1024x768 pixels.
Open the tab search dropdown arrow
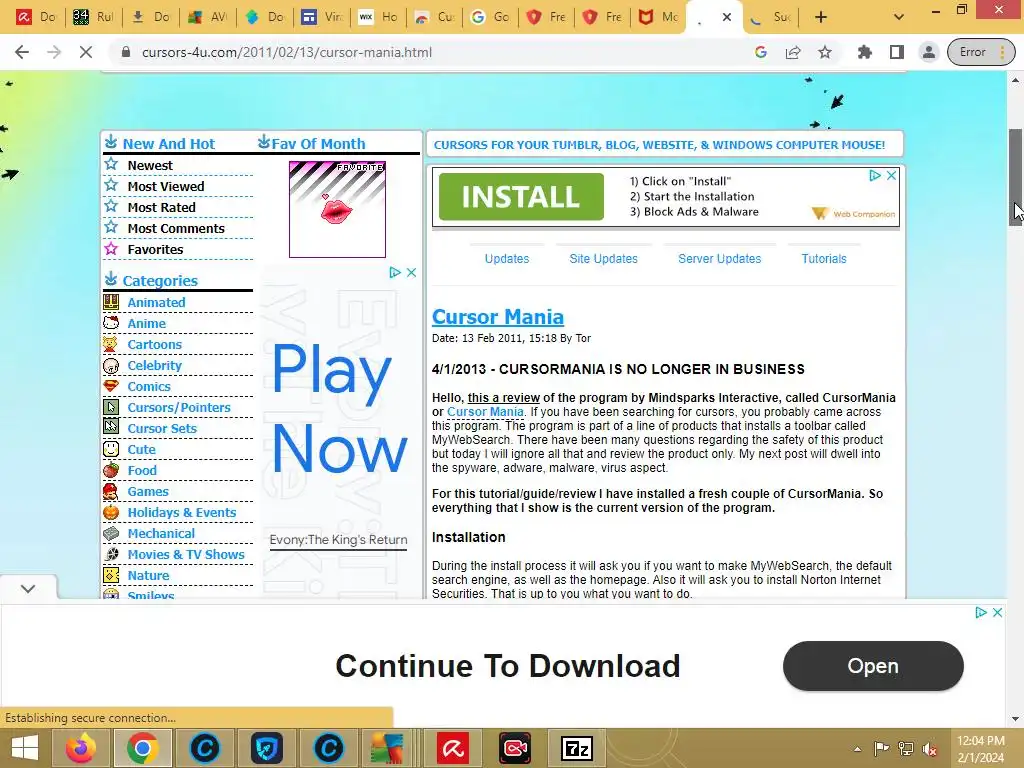click(899, 17)
